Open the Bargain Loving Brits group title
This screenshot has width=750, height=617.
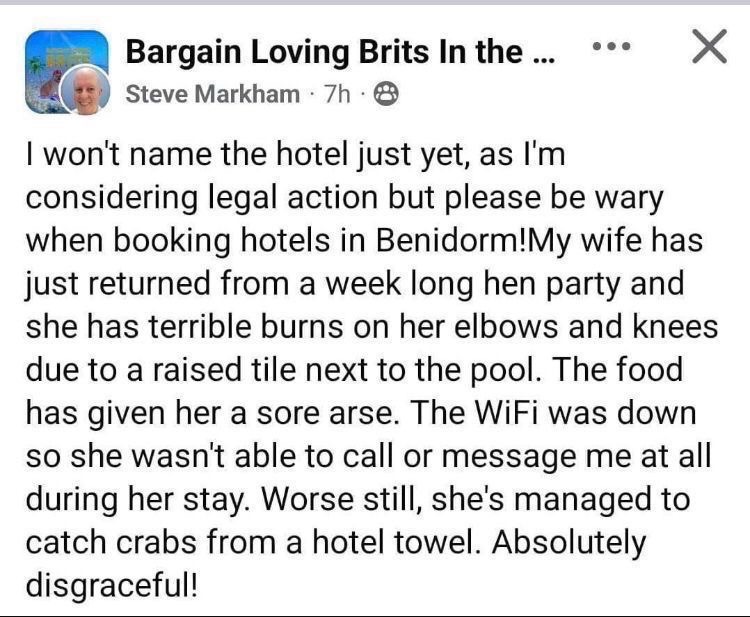coord(340,52)
